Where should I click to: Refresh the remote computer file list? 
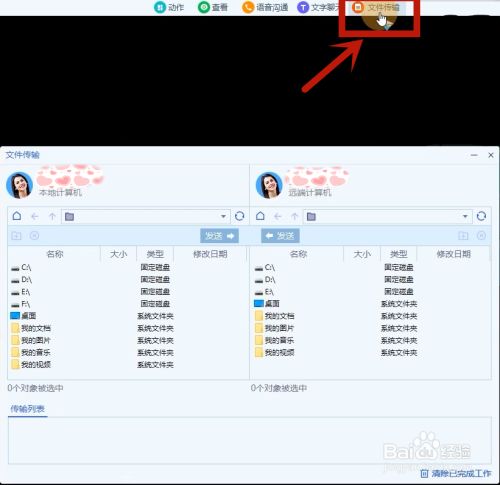point(481,216)
